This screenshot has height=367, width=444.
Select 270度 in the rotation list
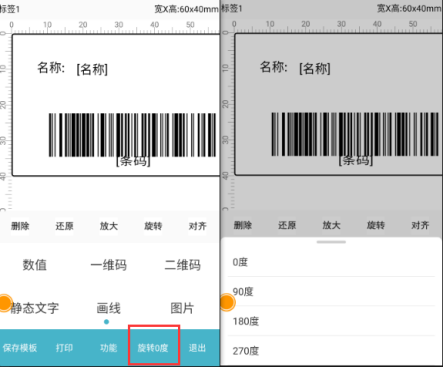coord(331,351)
